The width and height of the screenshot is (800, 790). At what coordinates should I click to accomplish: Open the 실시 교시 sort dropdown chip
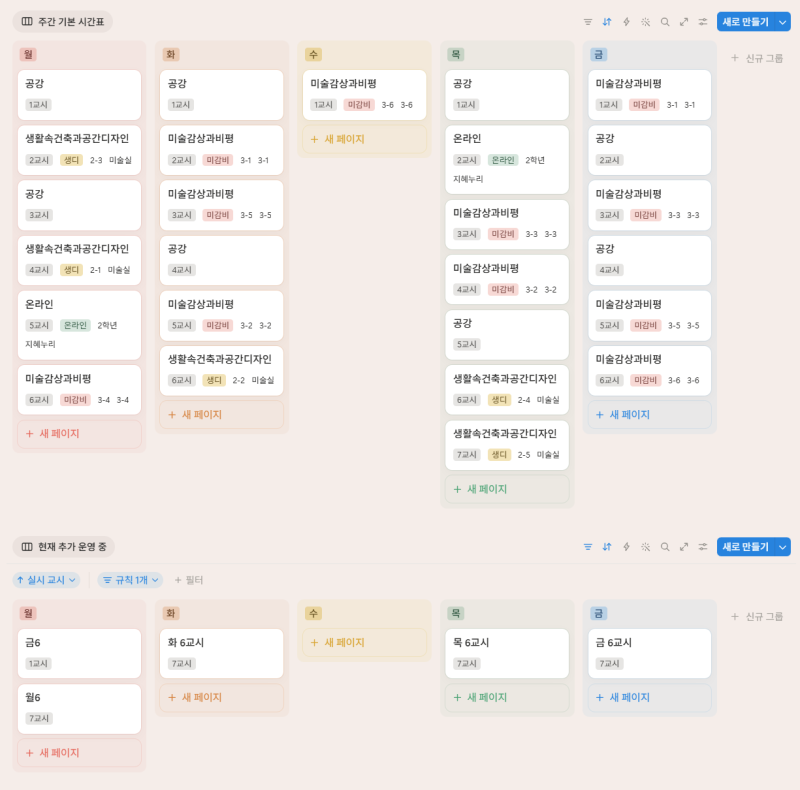pyautogui.click(x=46, y=580)
